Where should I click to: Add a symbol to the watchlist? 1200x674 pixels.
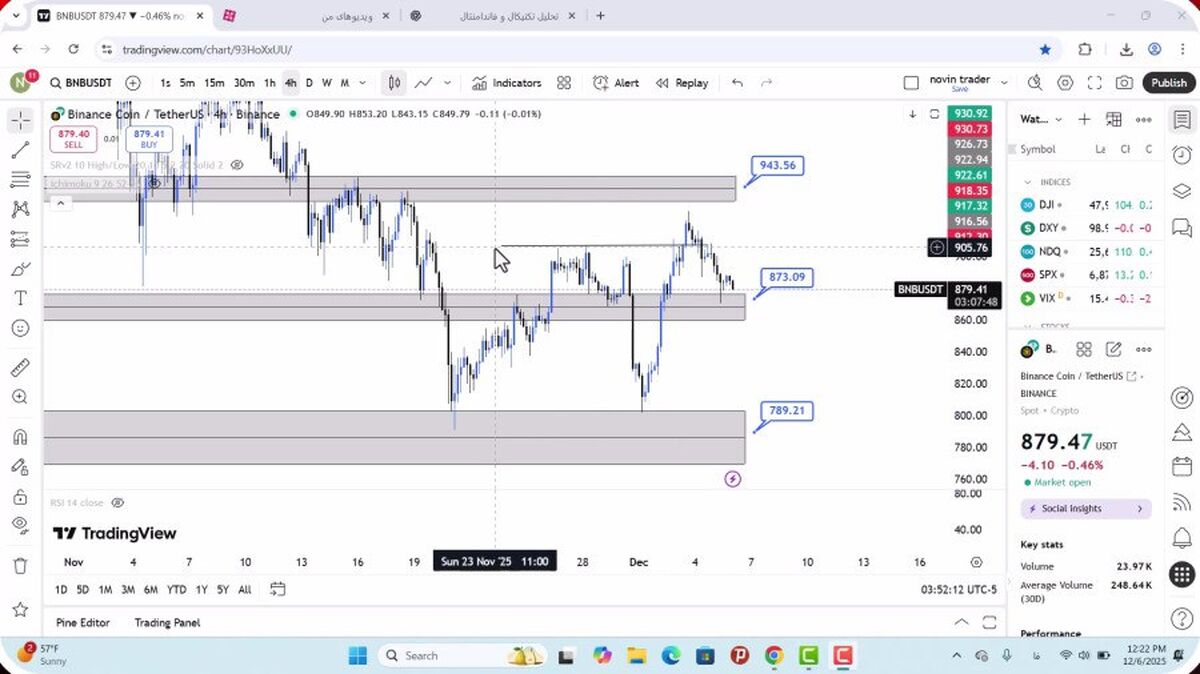coord(1084,119)
